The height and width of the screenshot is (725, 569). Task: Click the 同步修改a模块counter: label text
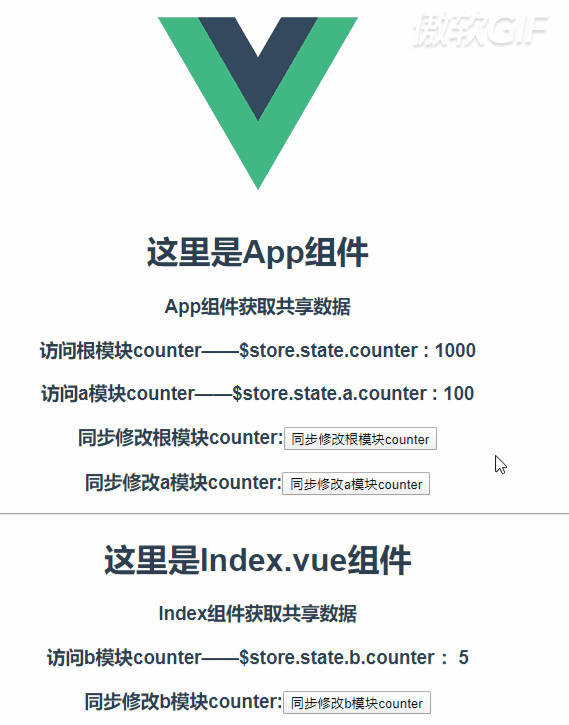coord(183,482)
